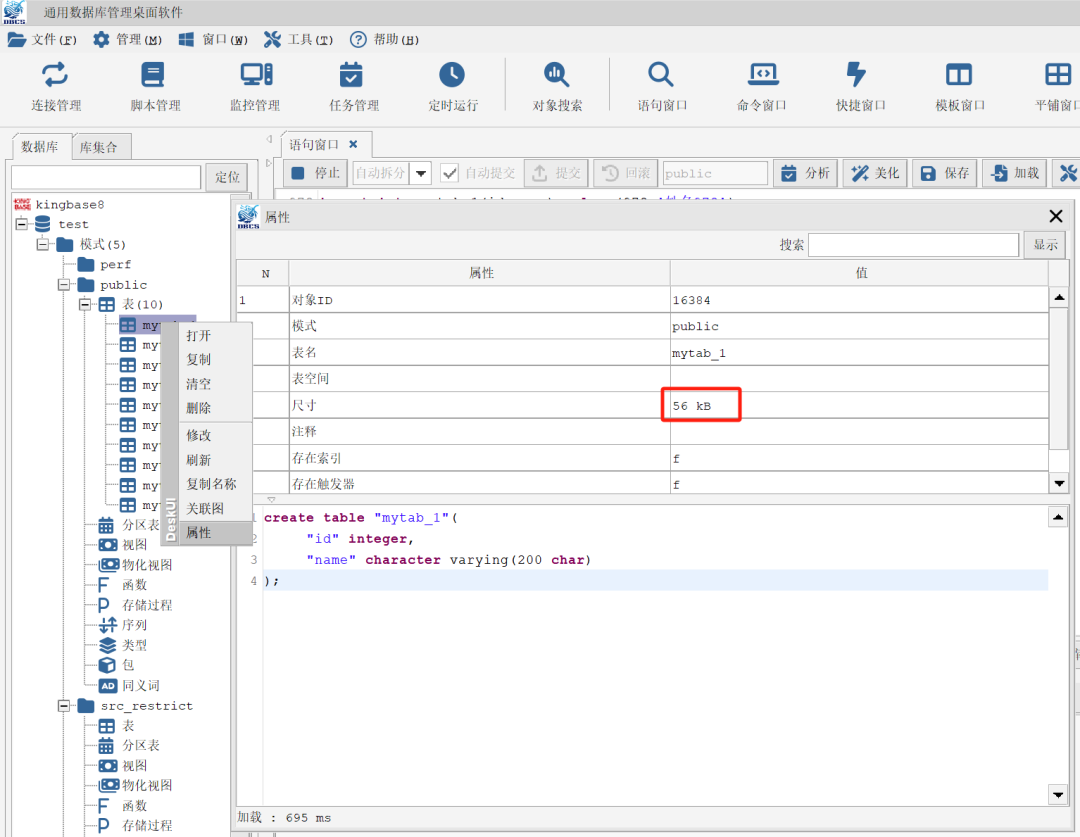
Task: Collapse the src_restrict schema node
Action: click(65, 706)
